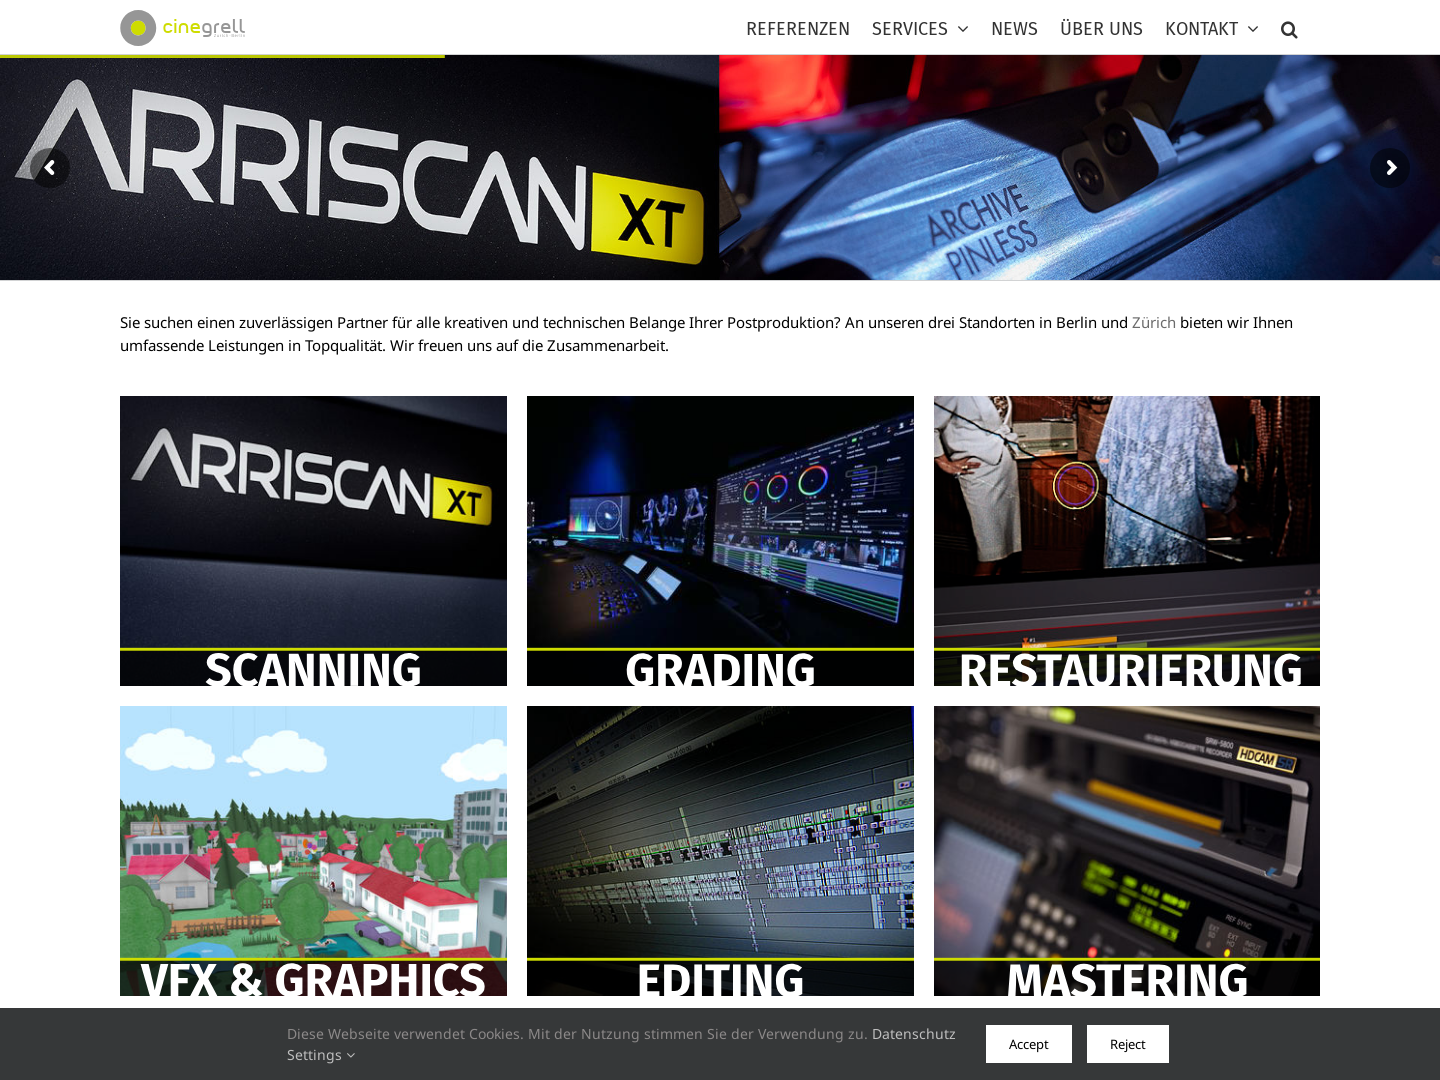Open the VFX & GRAPHICS tile
1440x1080 pixels.
pos(313,851)
